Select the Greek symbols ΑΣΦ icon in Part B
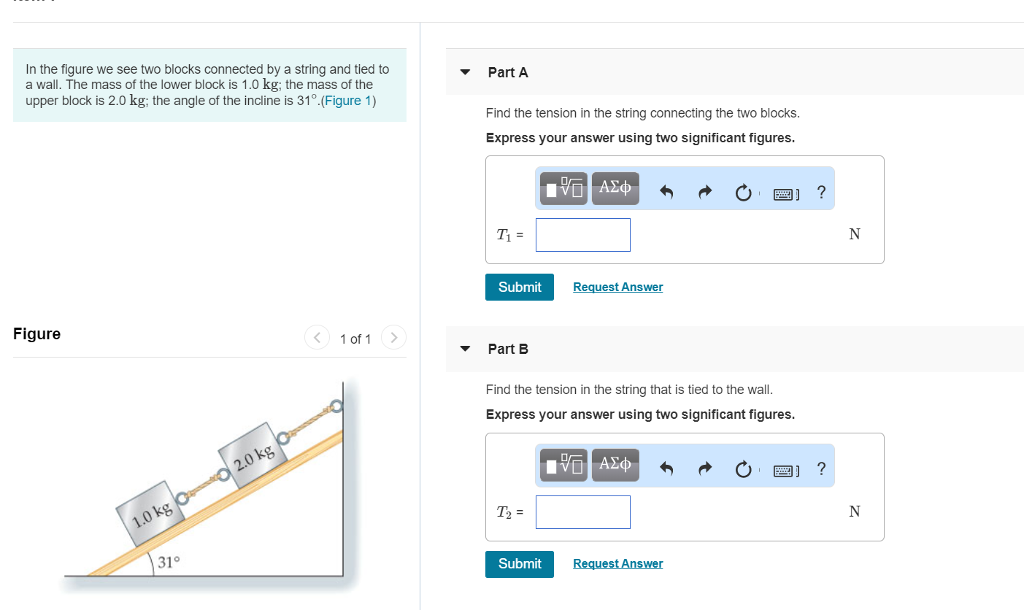1024x610 pixels. click(x=614, y=465)
